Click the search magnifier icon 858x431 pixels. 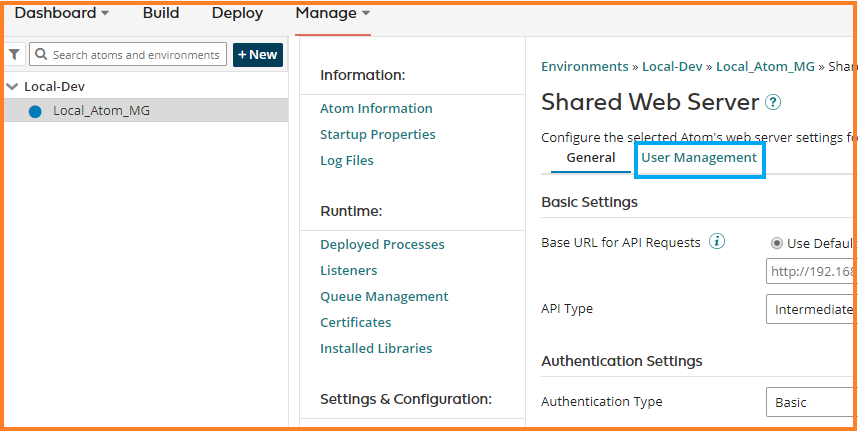(41, 55)
